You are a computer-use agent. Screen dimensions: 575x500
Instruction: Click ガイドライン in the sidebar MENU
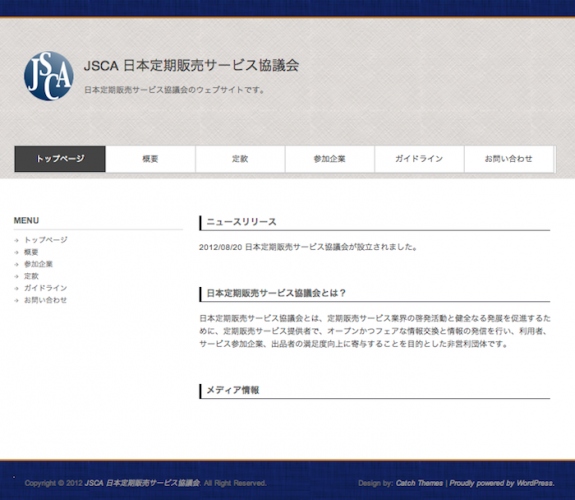click(45, 288)
